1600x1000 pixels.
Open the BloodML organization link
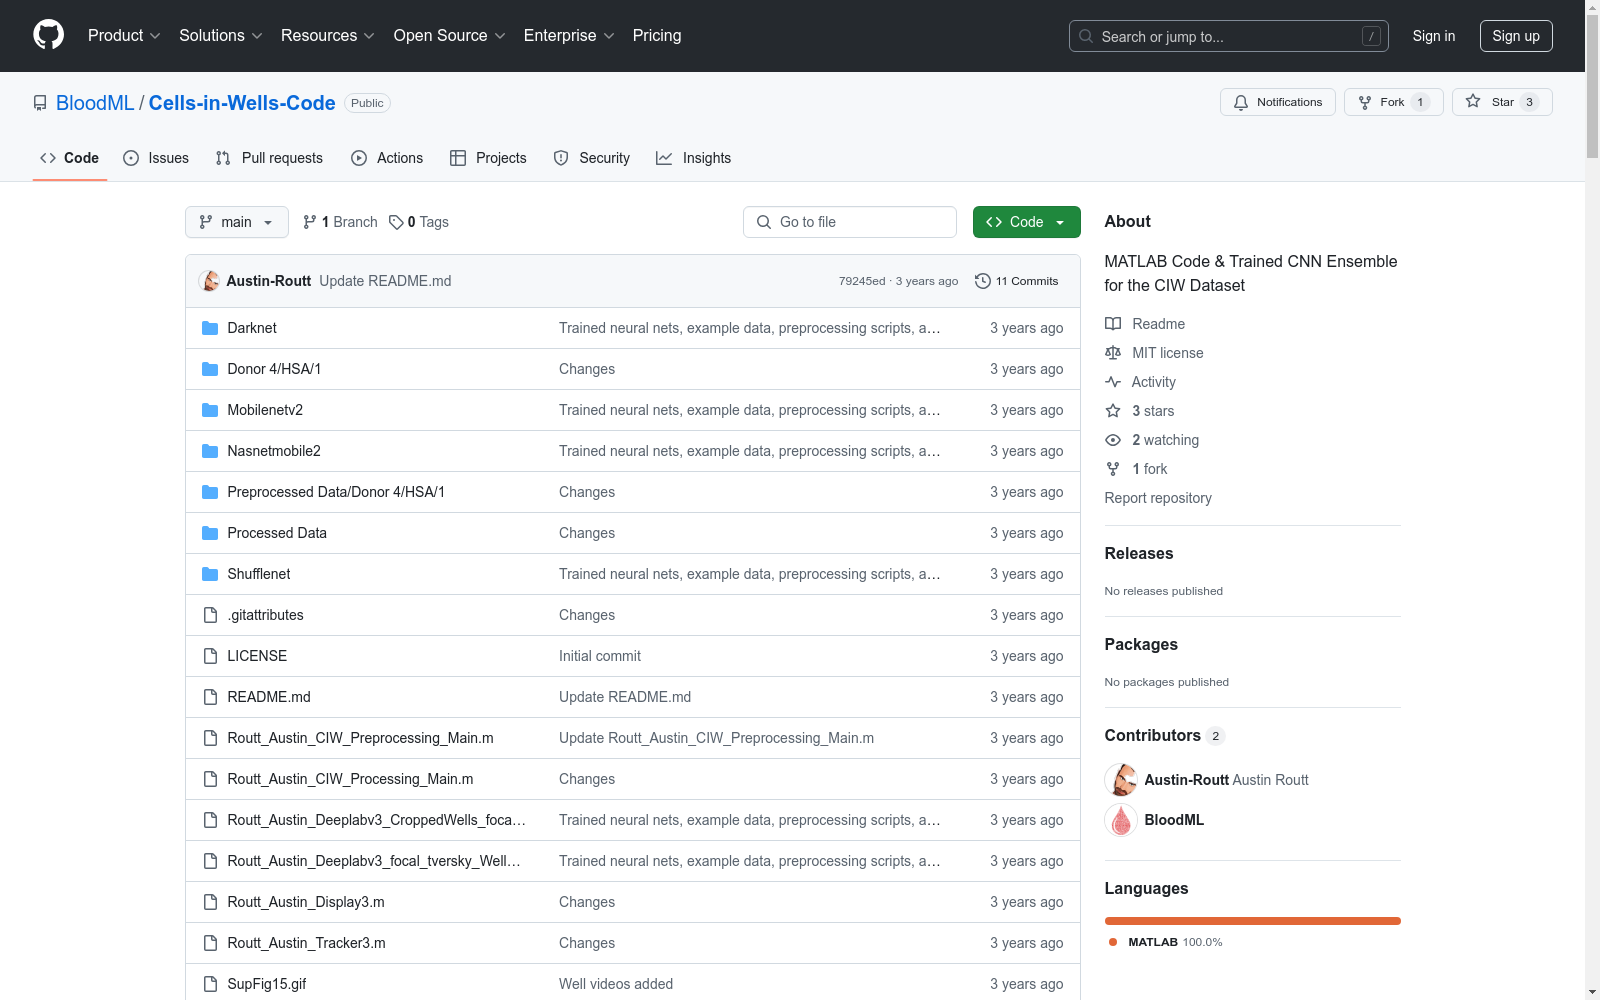point(95,103)
